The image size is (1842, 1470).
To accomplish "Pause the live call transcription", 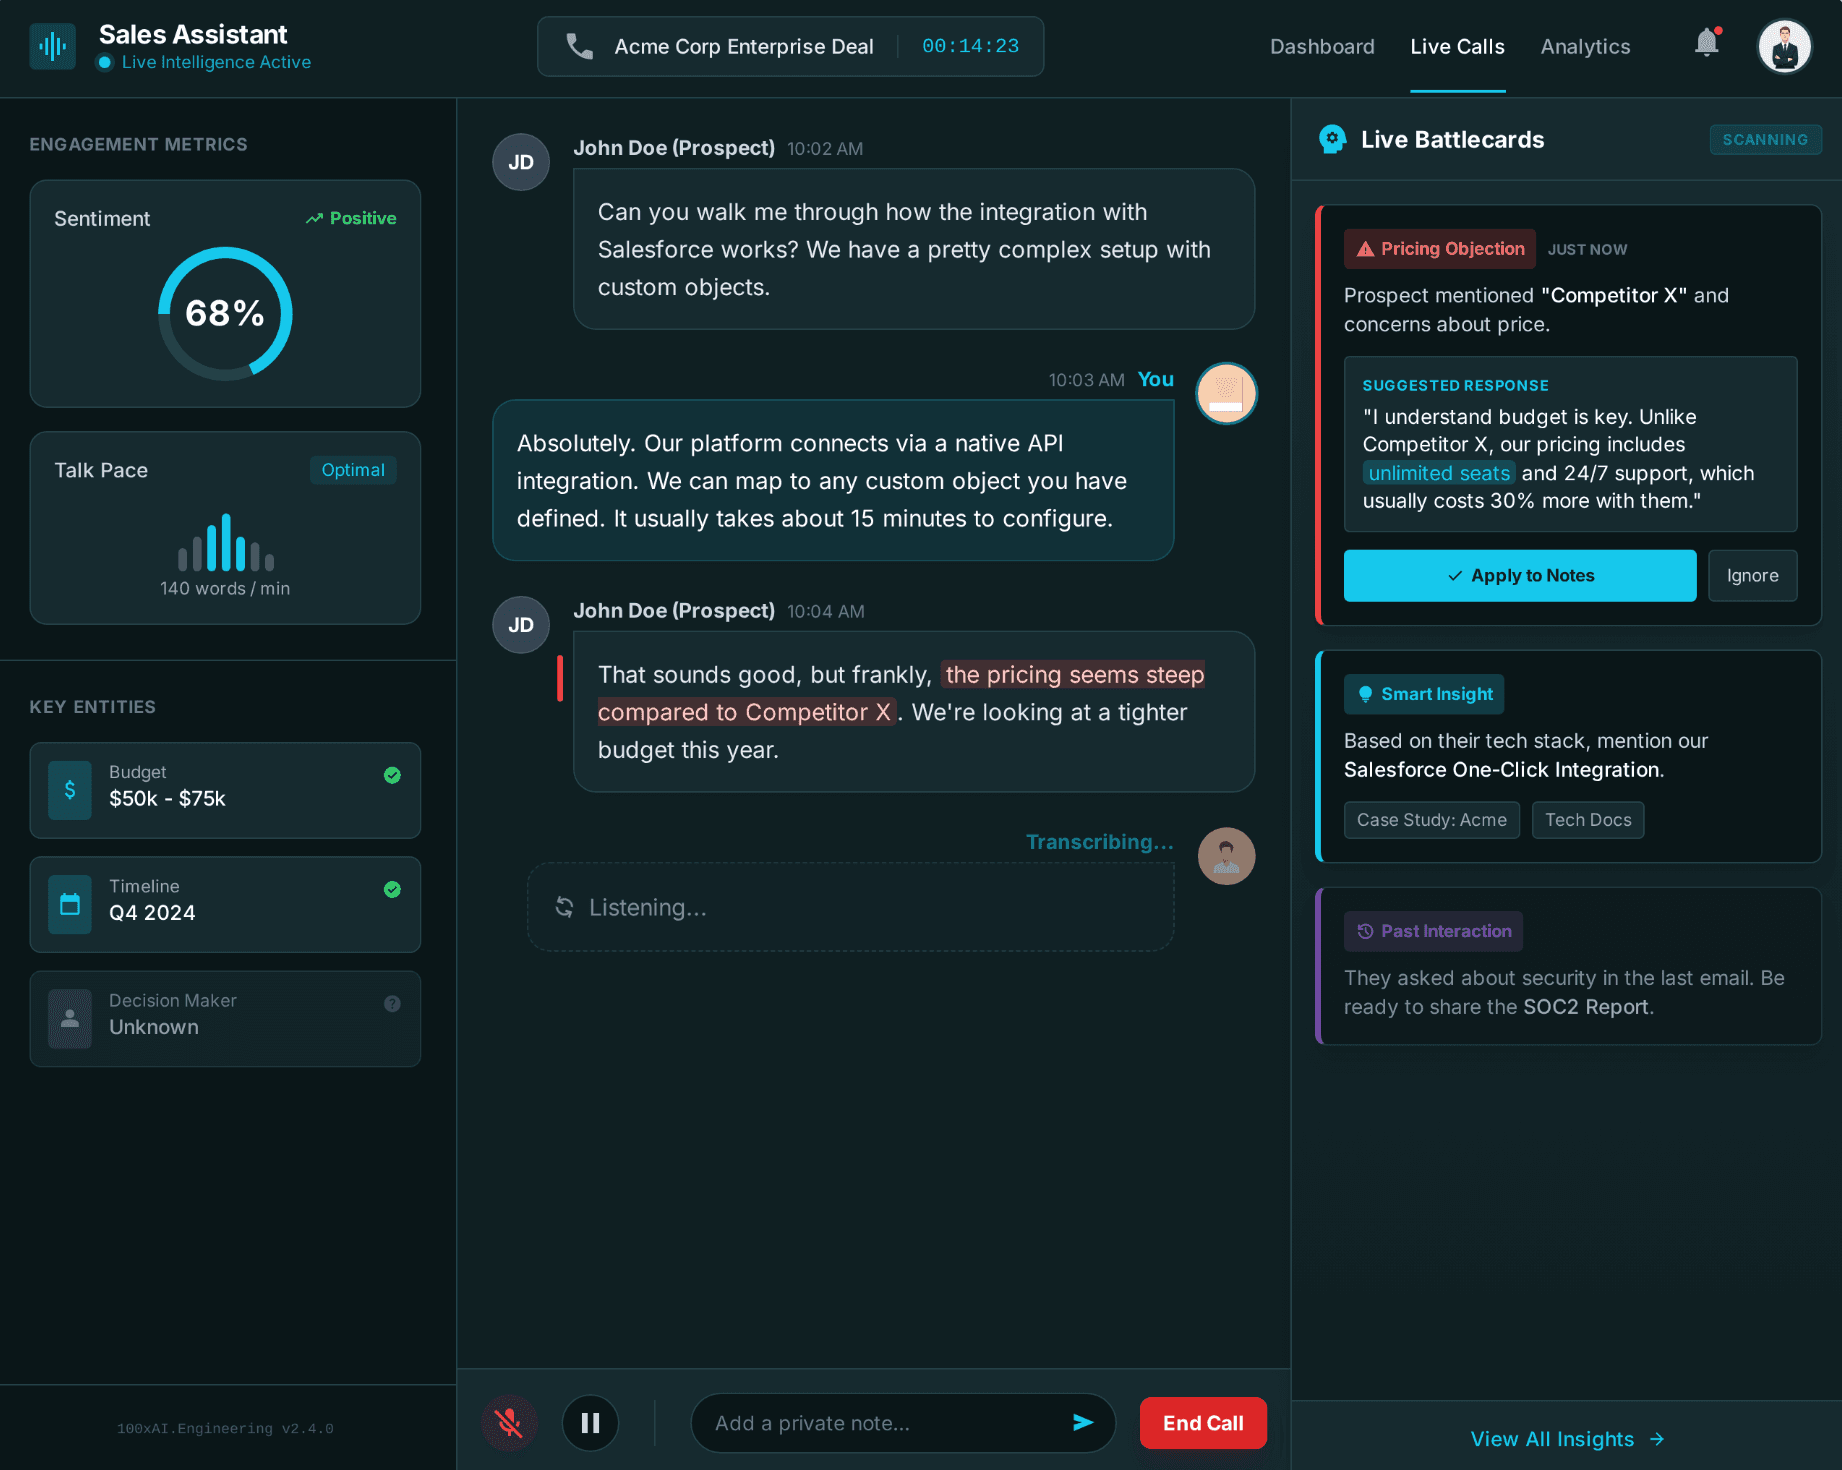I will [590, 1422].
